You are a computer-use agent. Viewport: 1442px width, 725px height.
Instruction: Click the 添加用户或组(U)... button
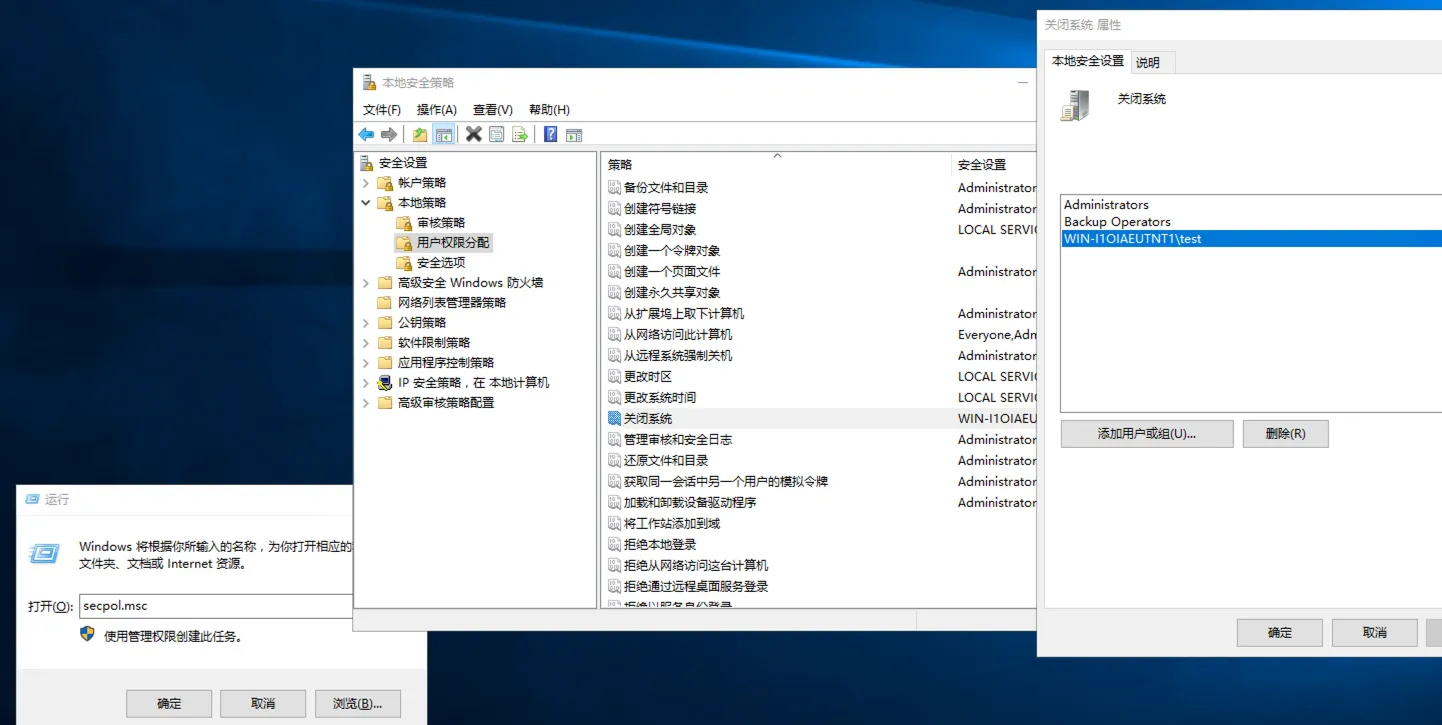[x=1146, y=434]
